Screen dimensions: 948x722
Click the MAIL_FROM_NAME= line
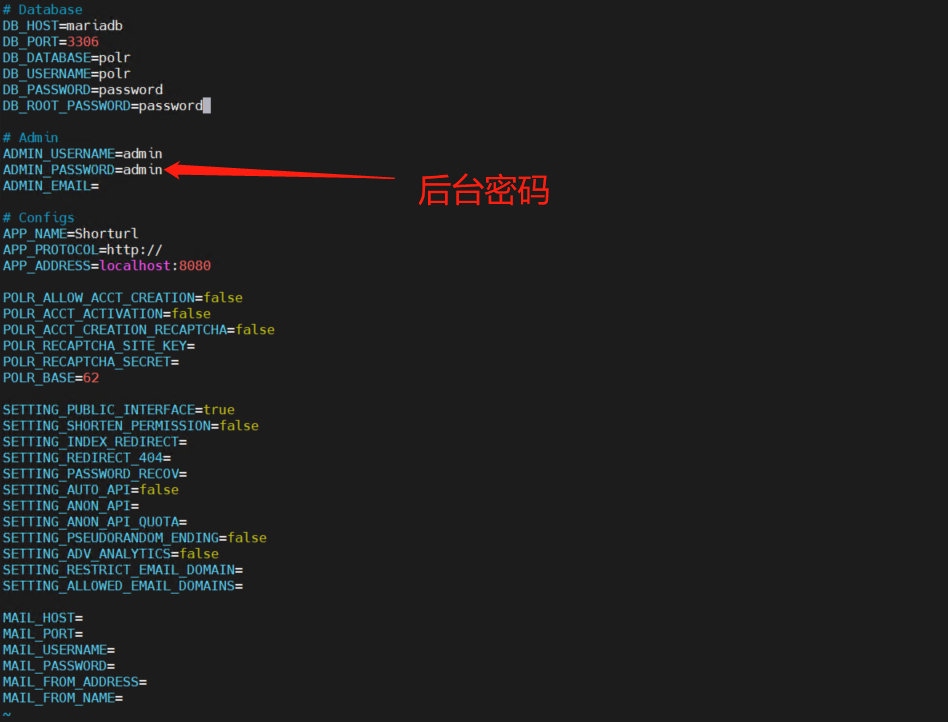pyautogui.click(x=62, y=698)
